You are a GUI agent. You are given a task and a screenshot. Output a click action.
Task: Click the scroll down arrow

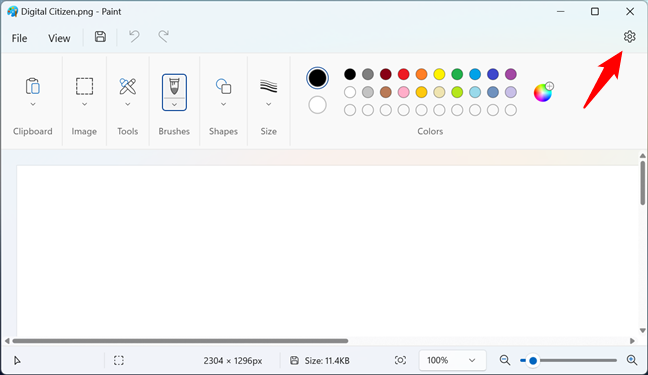[x=643, y=330]
